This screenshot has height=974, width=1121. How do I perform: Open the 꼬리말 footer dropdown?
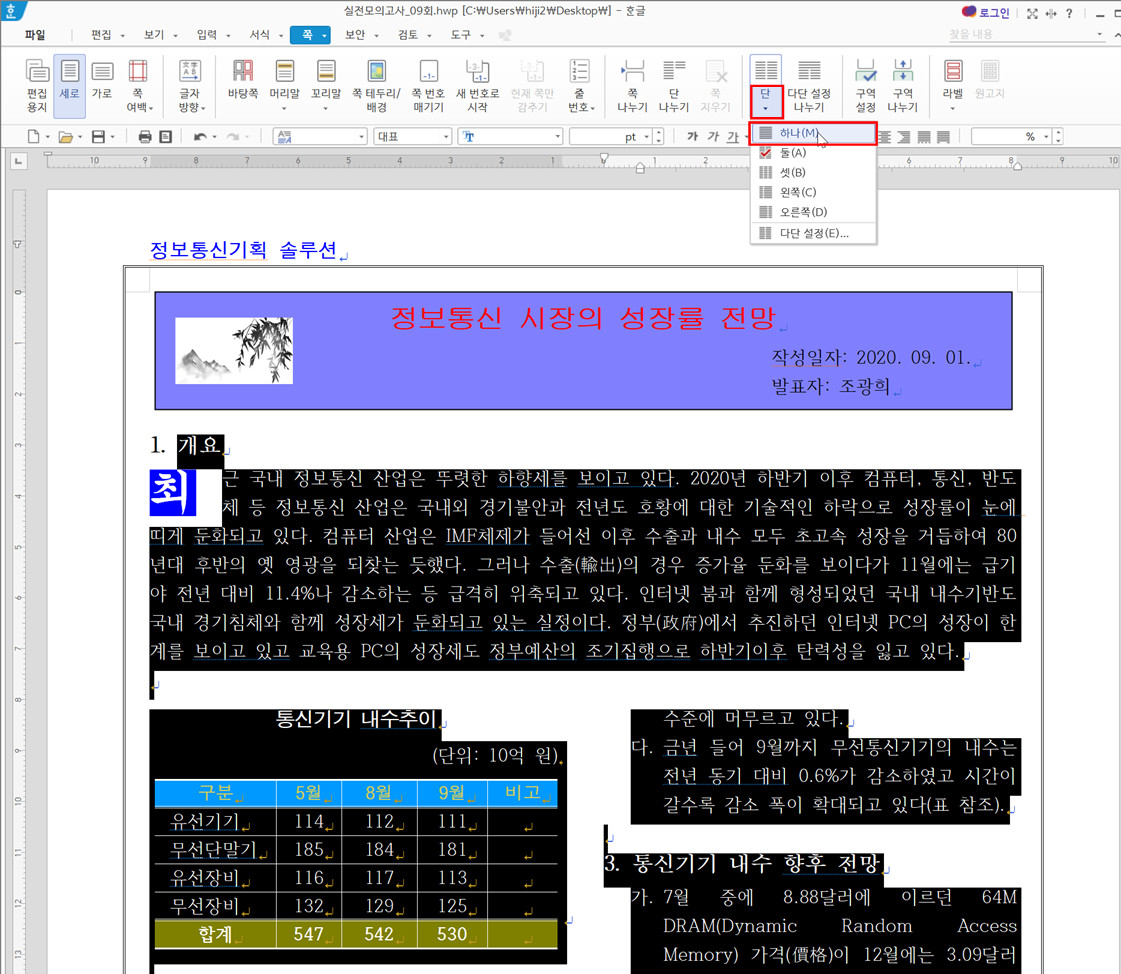click(326, 86)
